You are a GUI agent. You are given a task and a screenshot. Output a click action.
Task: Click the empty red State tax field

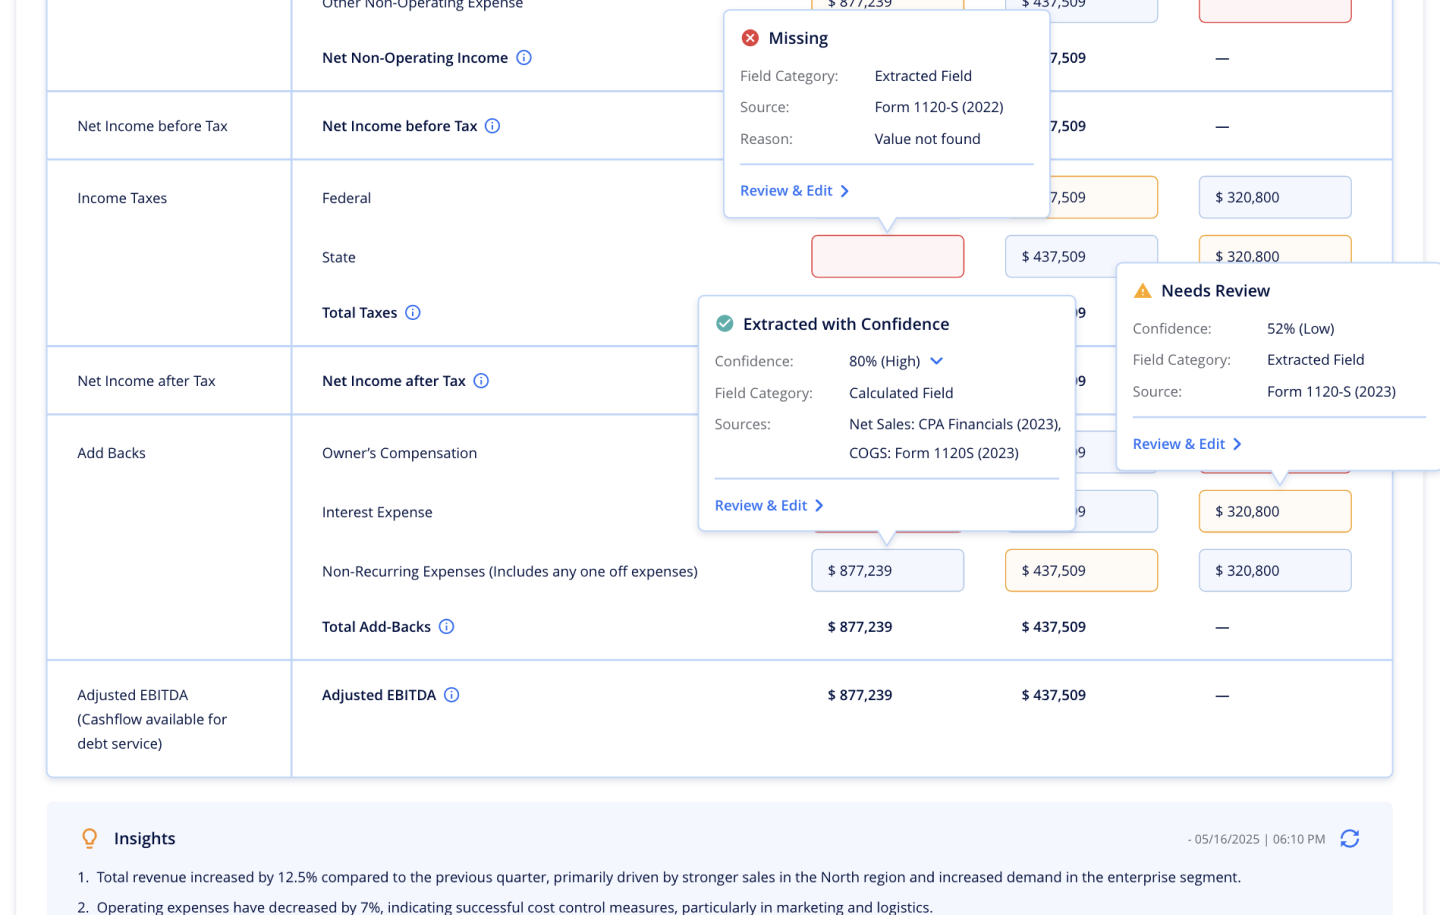(887, 257)
